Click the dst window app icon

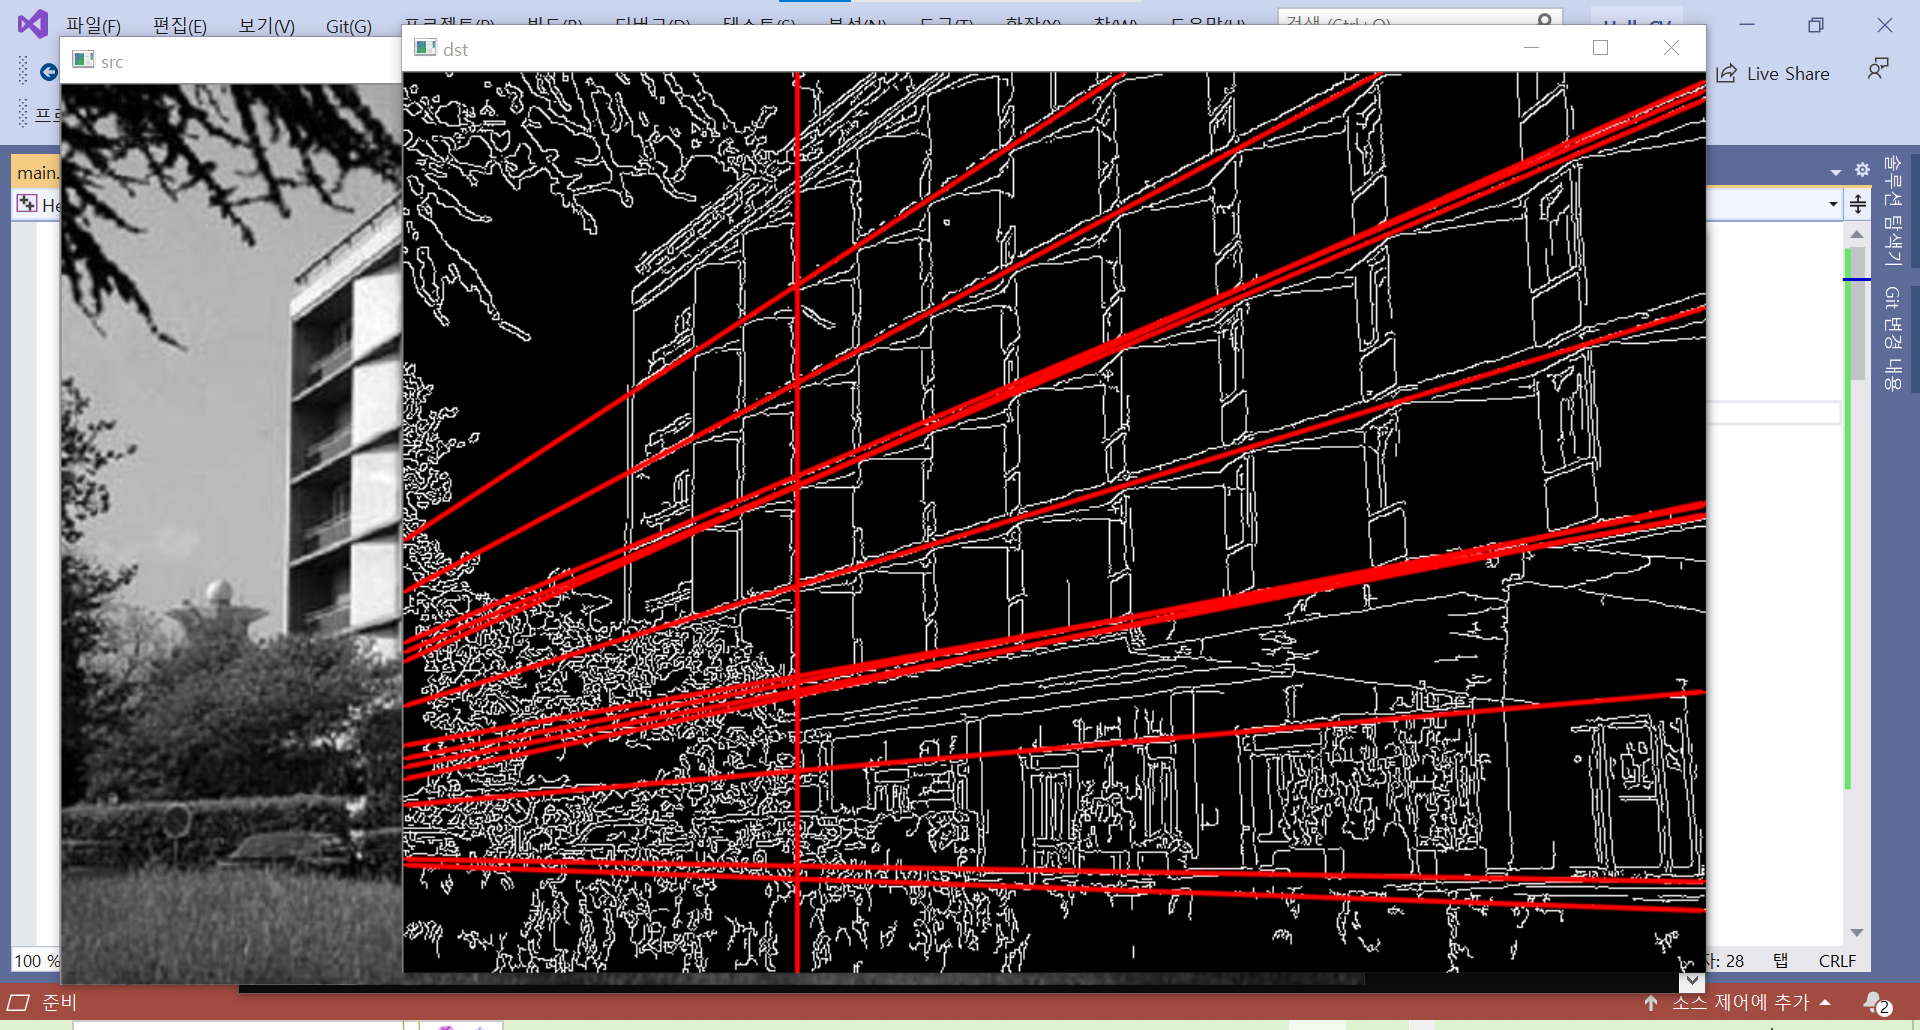(425, 48)
